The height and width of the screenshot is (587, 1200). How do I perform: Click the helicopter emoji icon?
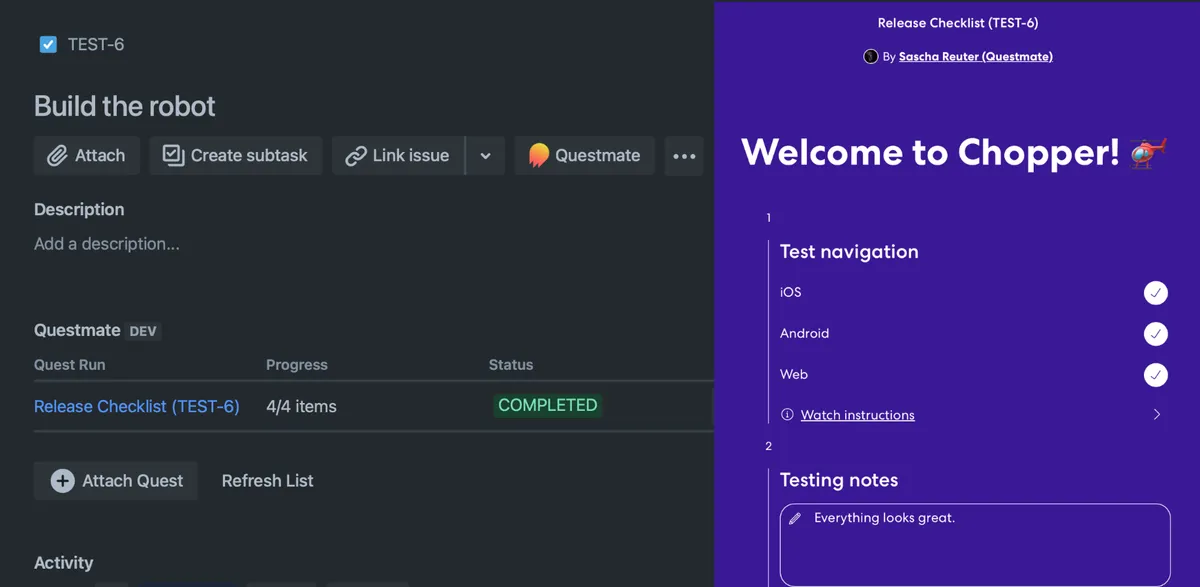1149,152
